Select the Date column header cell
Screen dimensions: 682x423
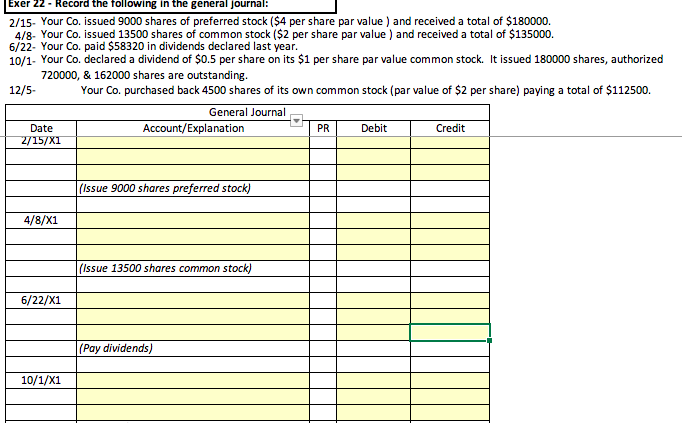[41, 128]
